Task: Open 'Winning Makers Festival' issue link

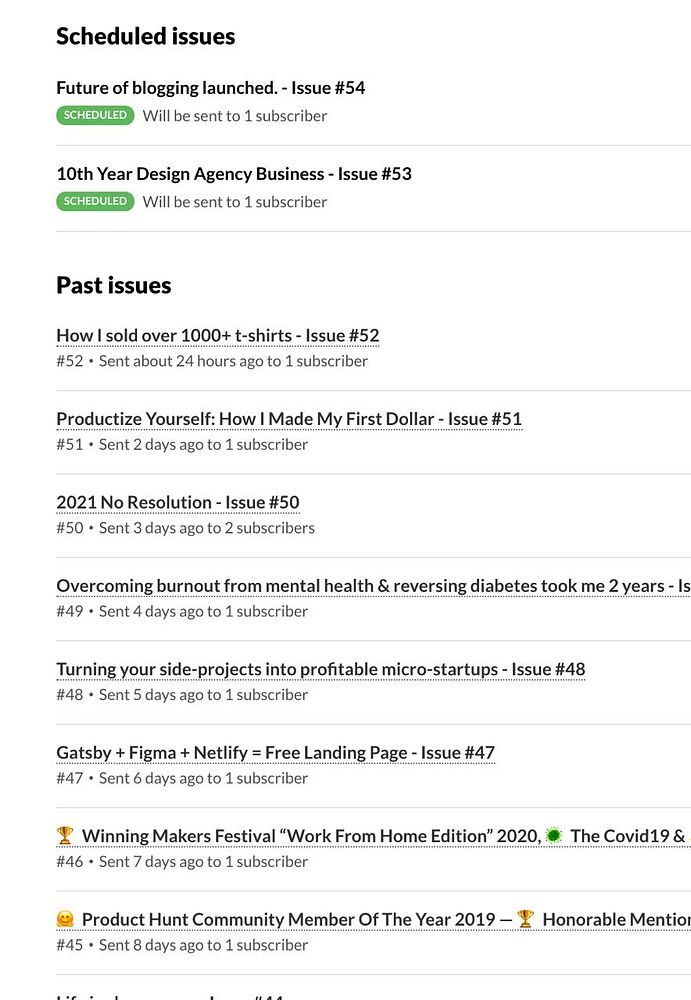Action: [x=373, y=836]
